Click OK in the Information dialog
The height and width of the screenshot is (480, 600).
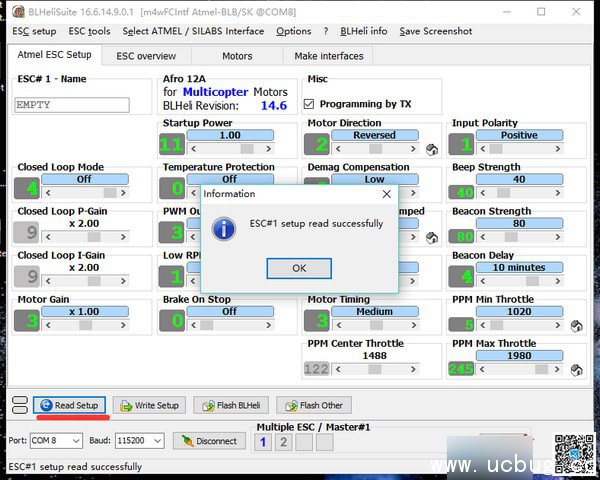(299, 268)
